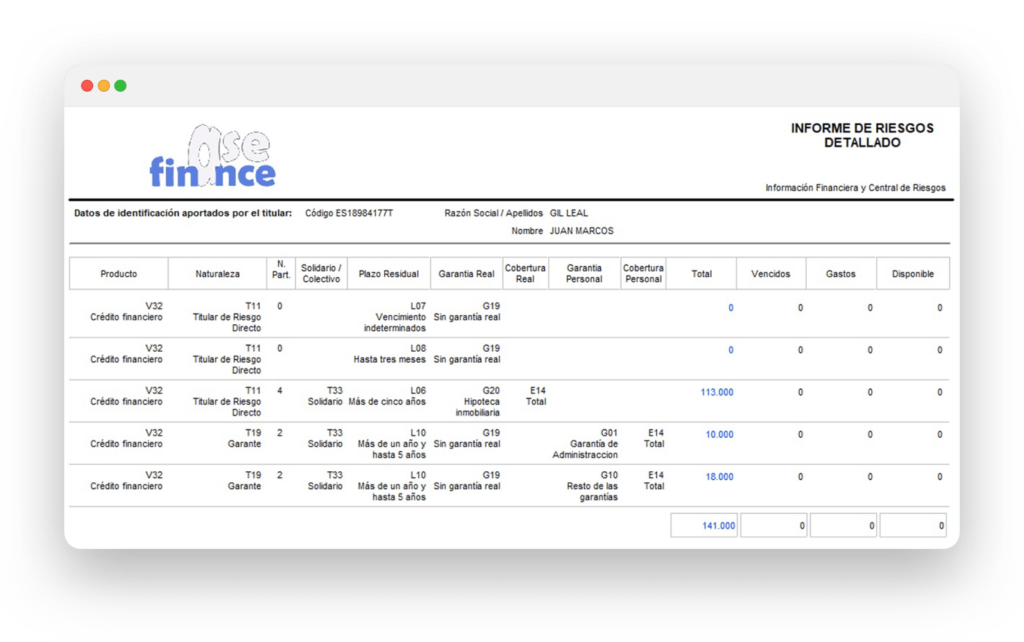This screenshot has width=1024, height=642.
Task: Click the Informe de Riesgos Detallado title
Action: (x=861, y=136)
